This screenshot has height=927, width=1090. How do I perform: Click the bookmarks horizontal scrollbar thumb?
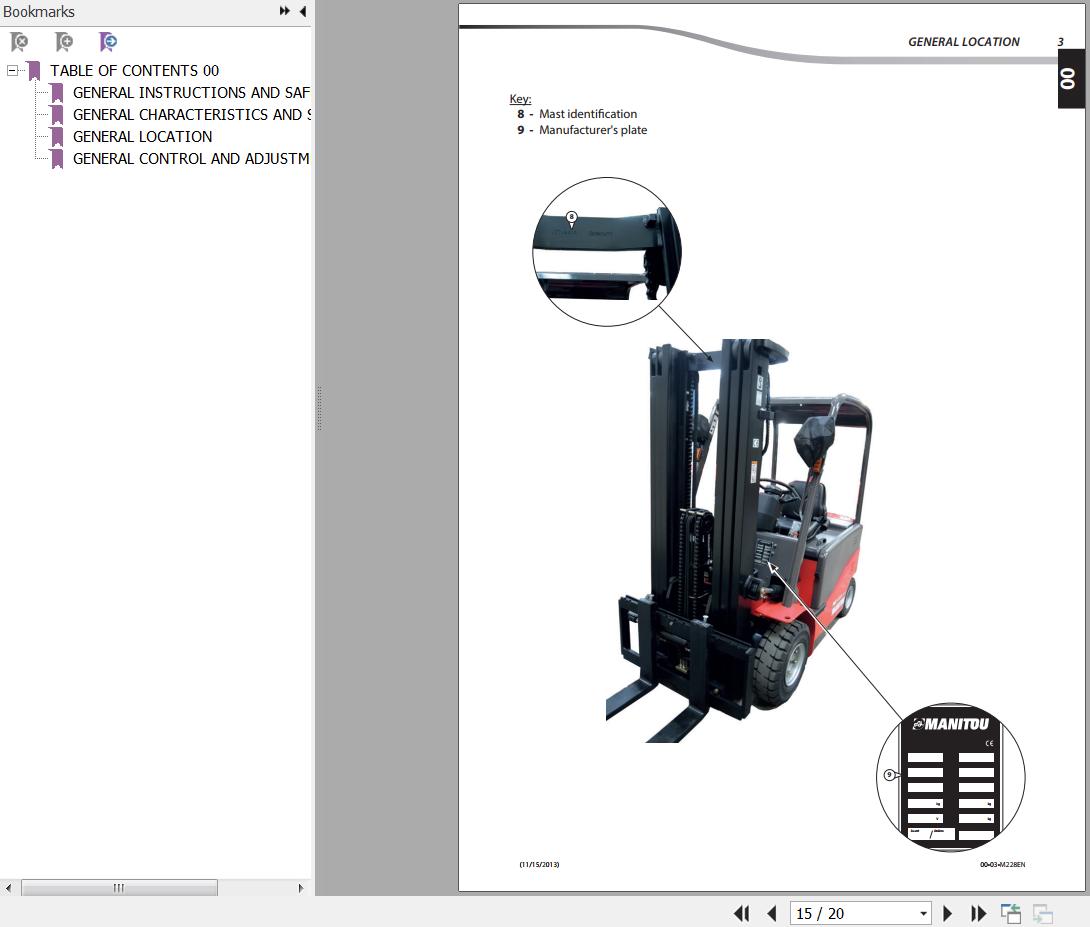(x=119, y=888)
